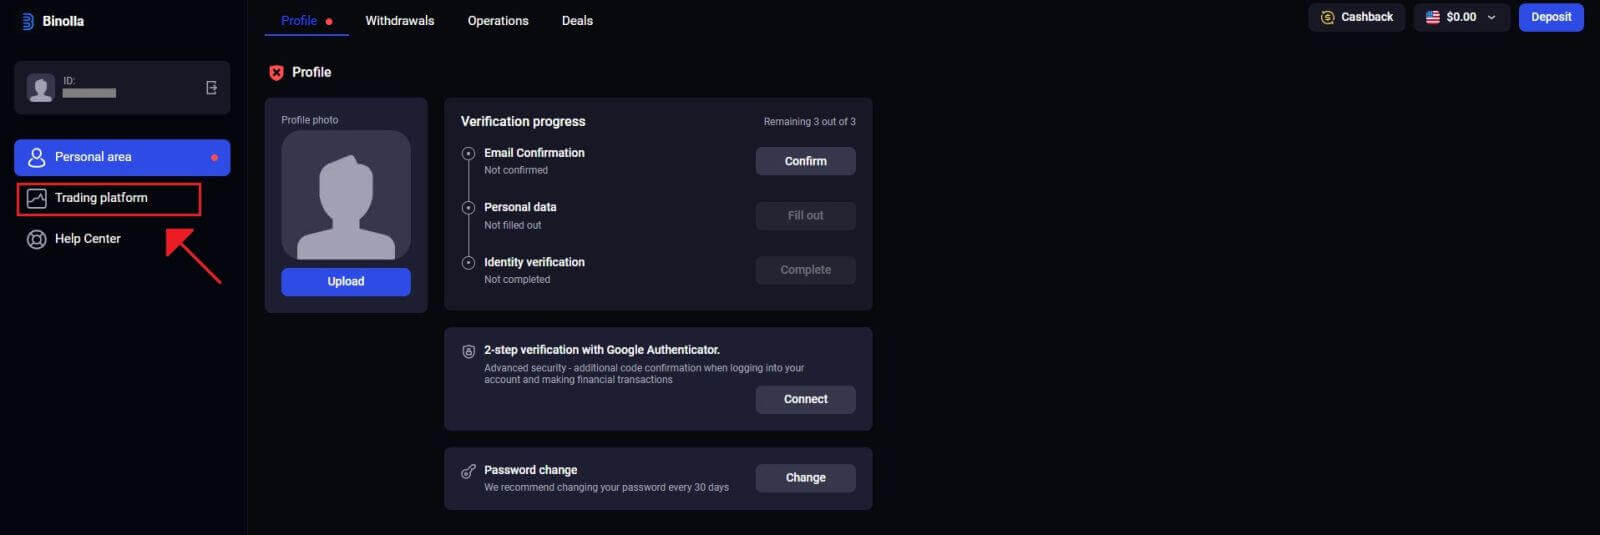This screenshot has height=535, width=1600.
Task: Open the Withdrawals tab
Action: [x=399, y=20]
